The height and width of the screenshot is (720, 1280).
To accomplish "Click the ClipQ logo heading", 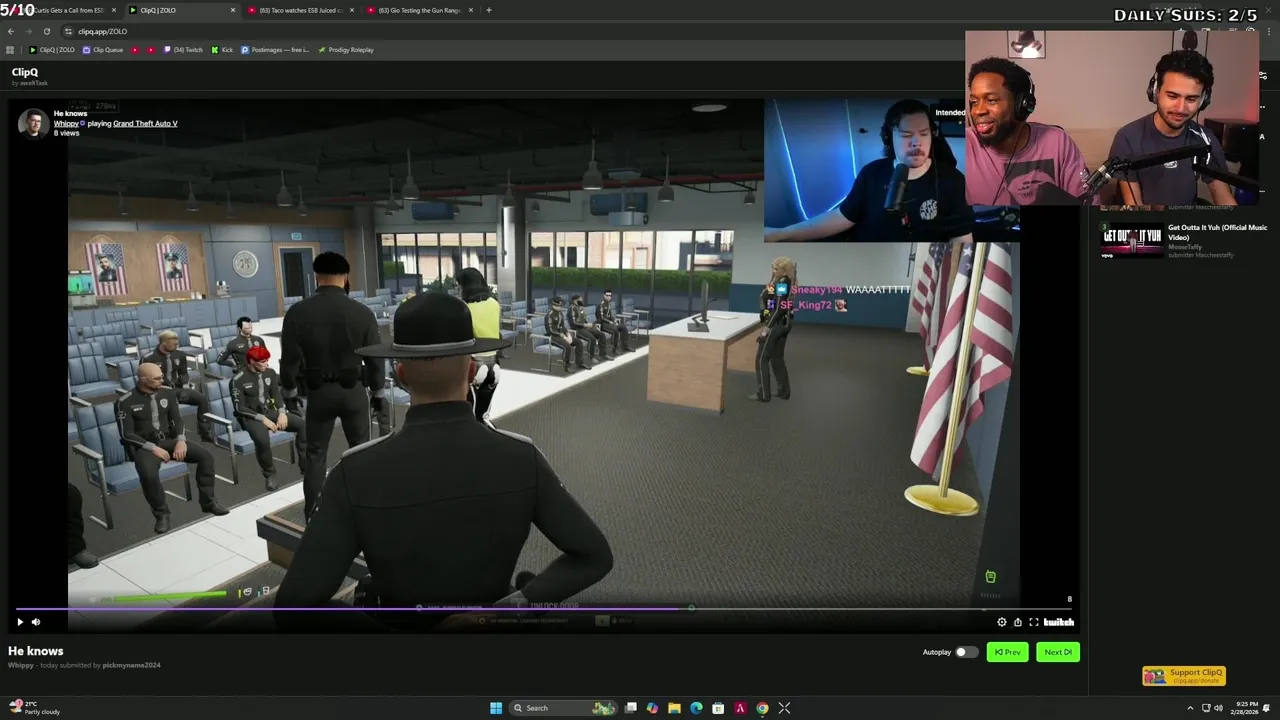I will [25, 72].
